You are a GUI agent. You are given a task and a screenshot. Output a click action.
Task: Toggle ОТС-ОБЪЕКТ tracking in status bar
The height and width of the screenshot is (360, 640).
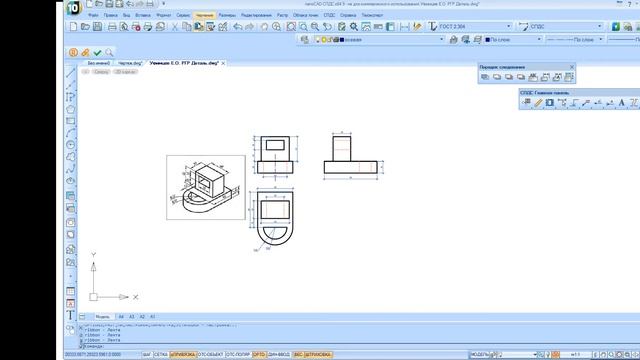coord(211,355)
